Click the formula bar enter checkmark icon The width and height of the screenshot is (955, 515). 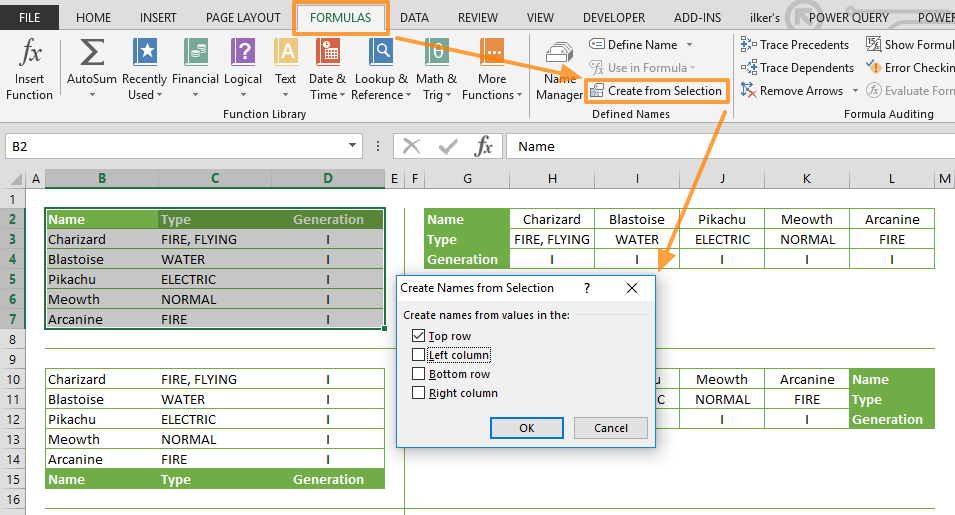click(448, 146)
